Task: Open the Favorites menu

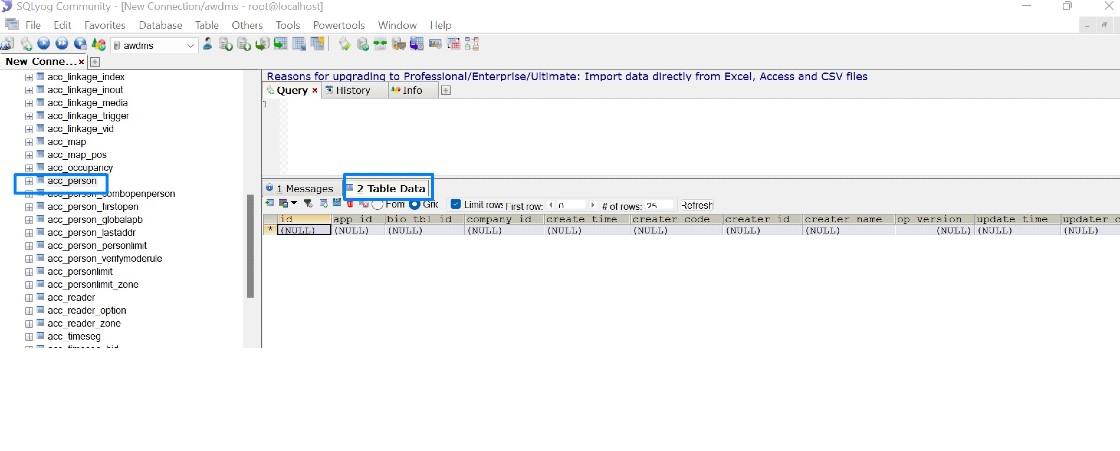Action: pyautogui.click(x=104, y=25)
